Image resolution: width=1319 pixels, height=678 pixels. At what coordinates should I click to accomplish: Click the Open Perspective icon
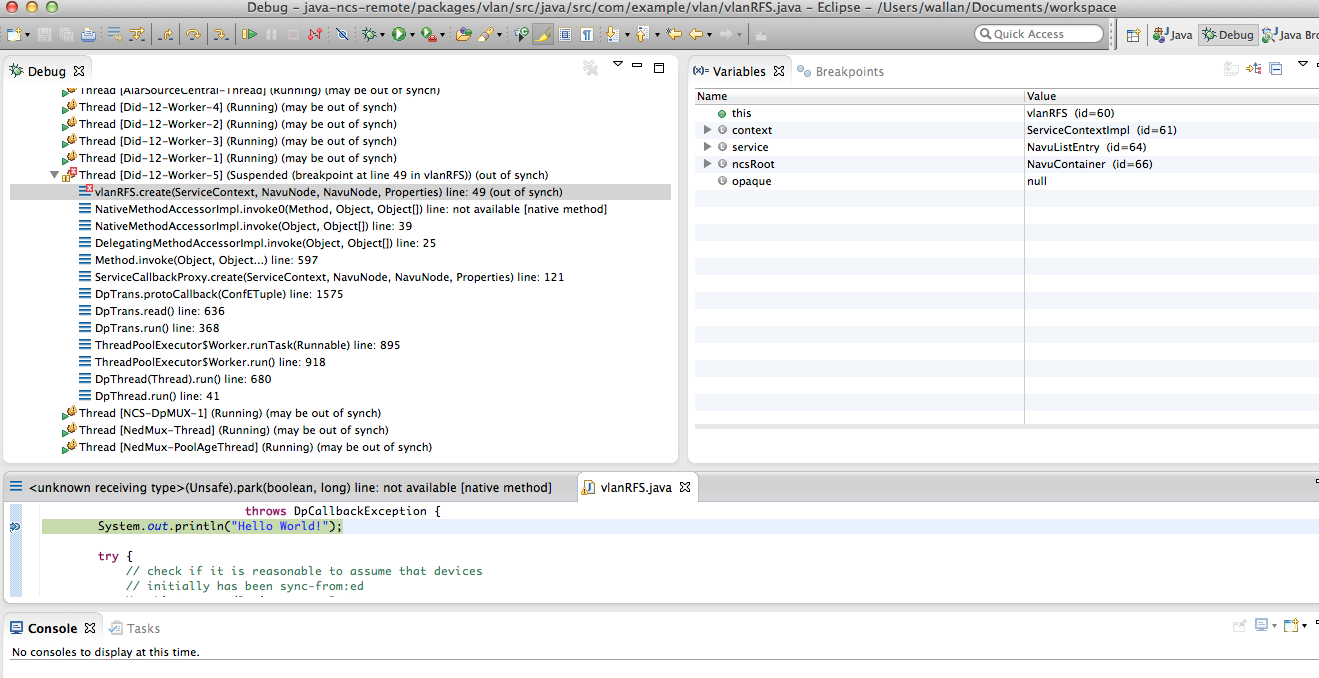coord(1133,35)
